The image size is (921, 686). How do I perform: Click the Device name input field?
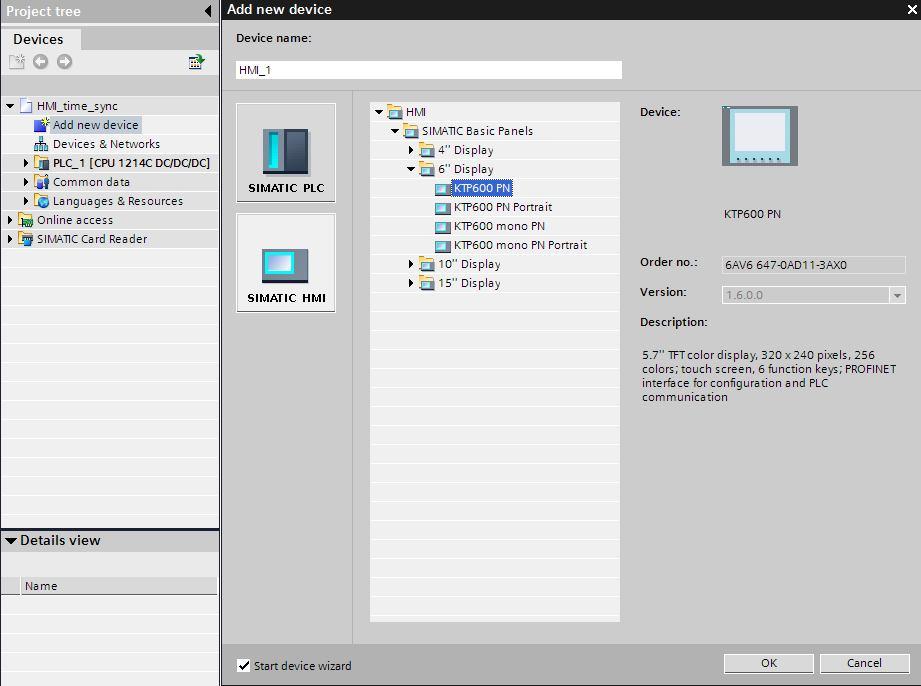click(x=429, y=70)
